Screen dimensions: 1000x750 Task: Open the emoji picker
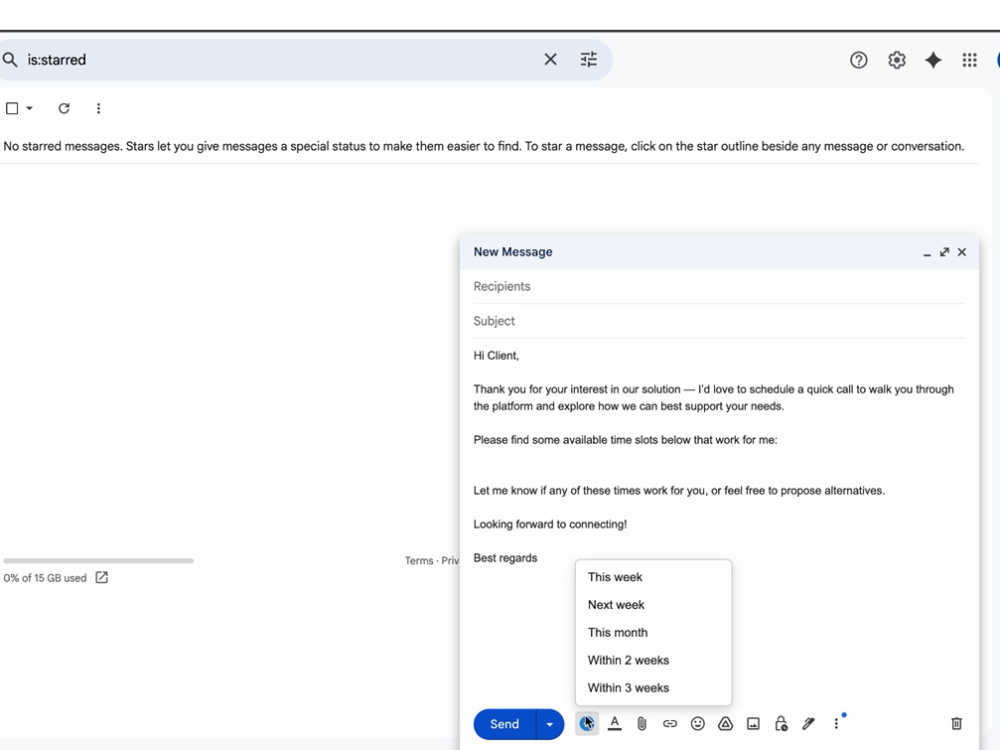coord(698,723)
